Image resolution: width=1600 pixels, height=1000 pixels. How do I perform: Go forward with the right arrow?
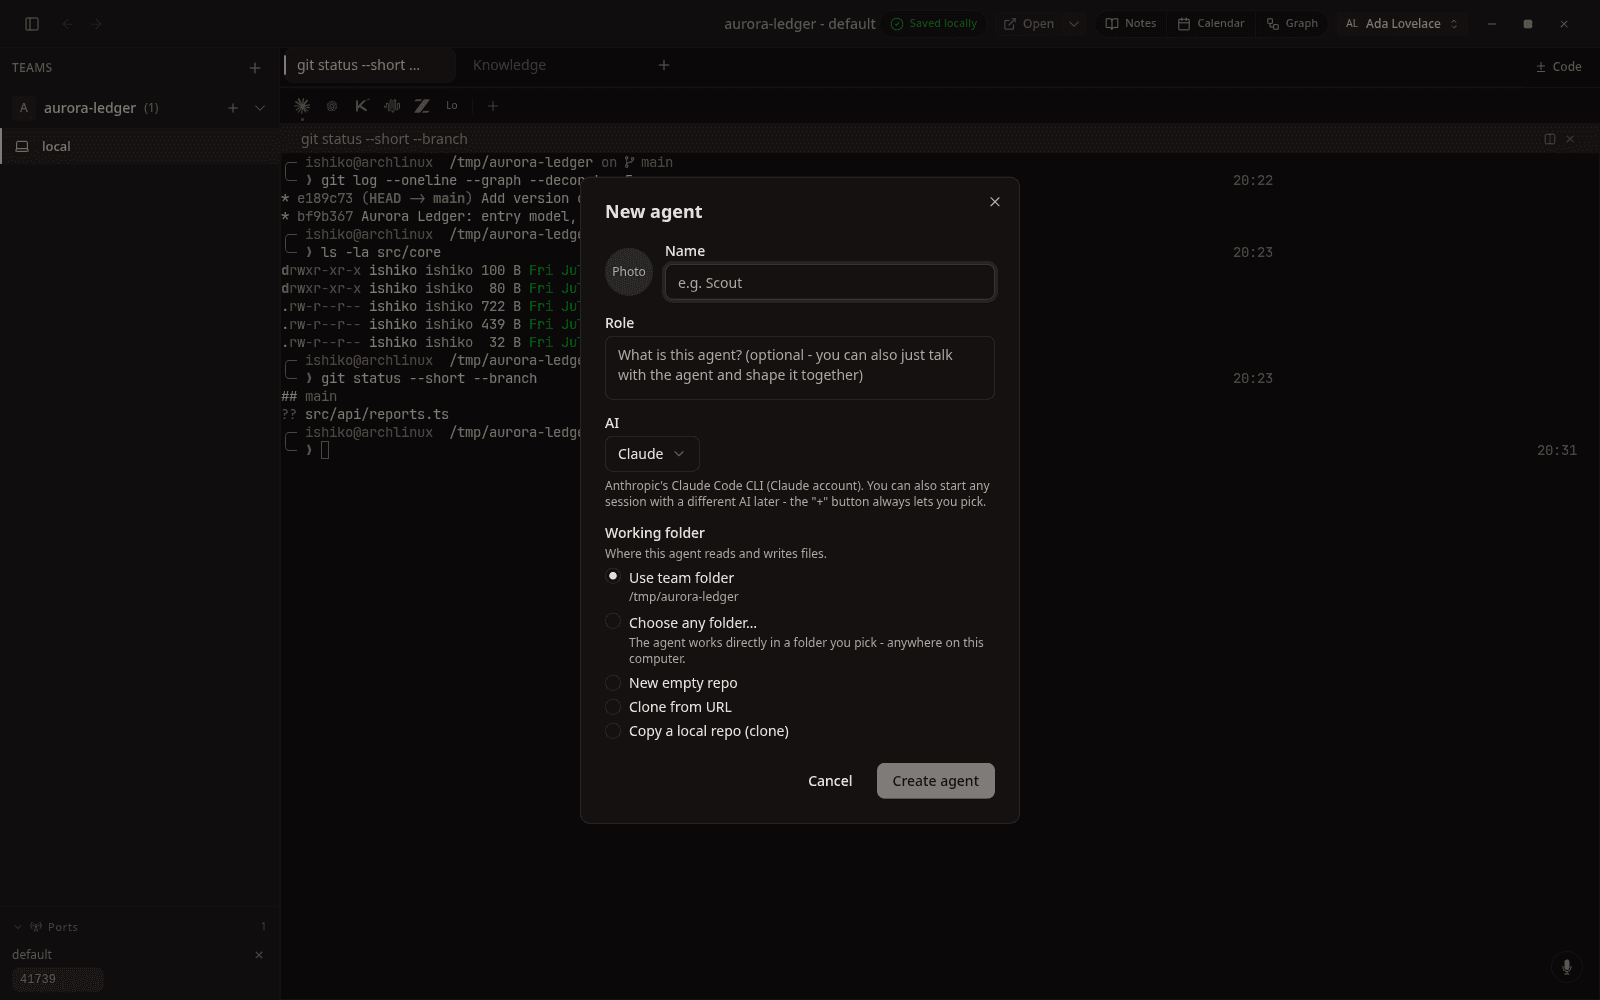pyautogui.click(x=97, y=24)
